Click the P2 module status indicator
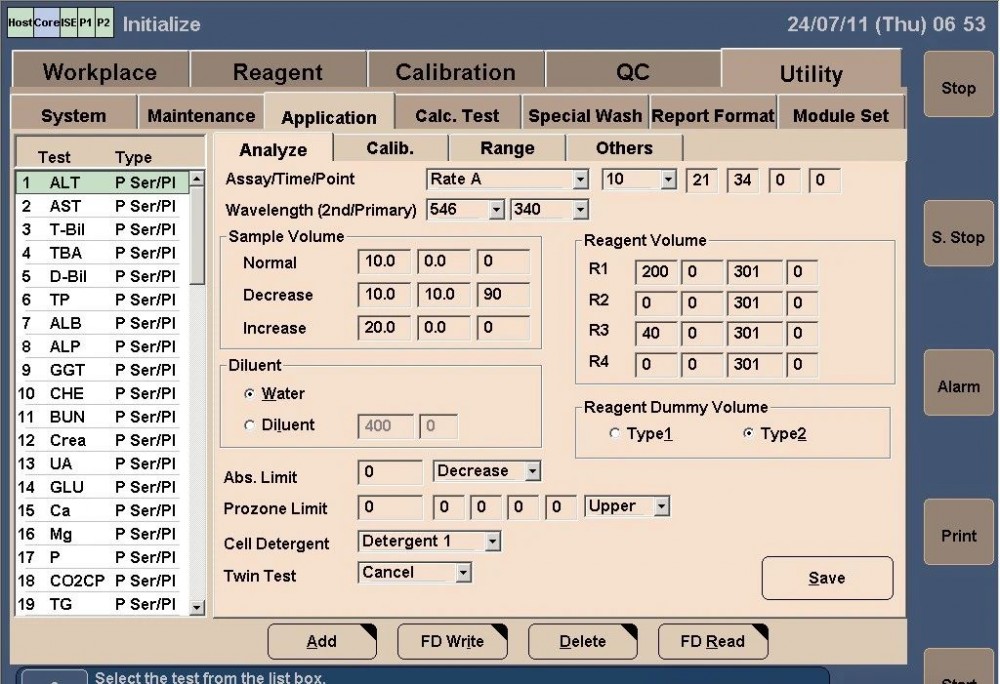This screenshot has height=684, width=1000. click(x=104, y=22)
